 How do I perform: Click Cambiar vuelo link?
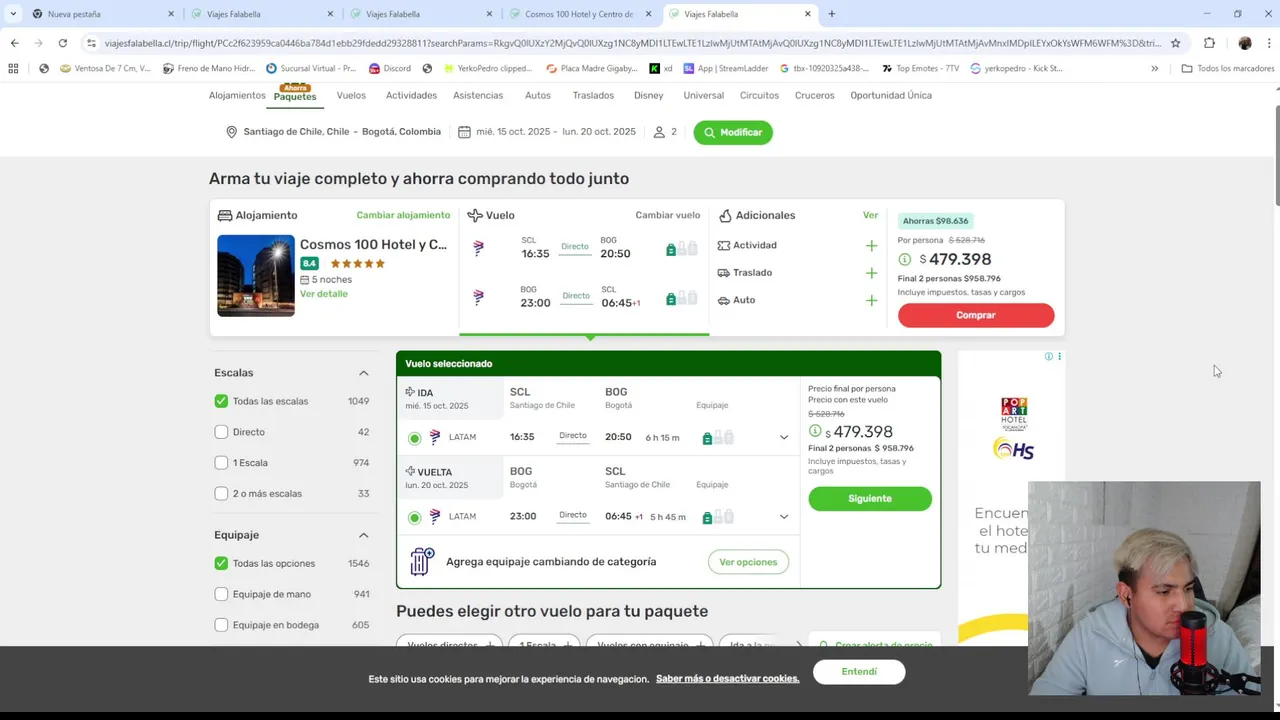(667, 215)
